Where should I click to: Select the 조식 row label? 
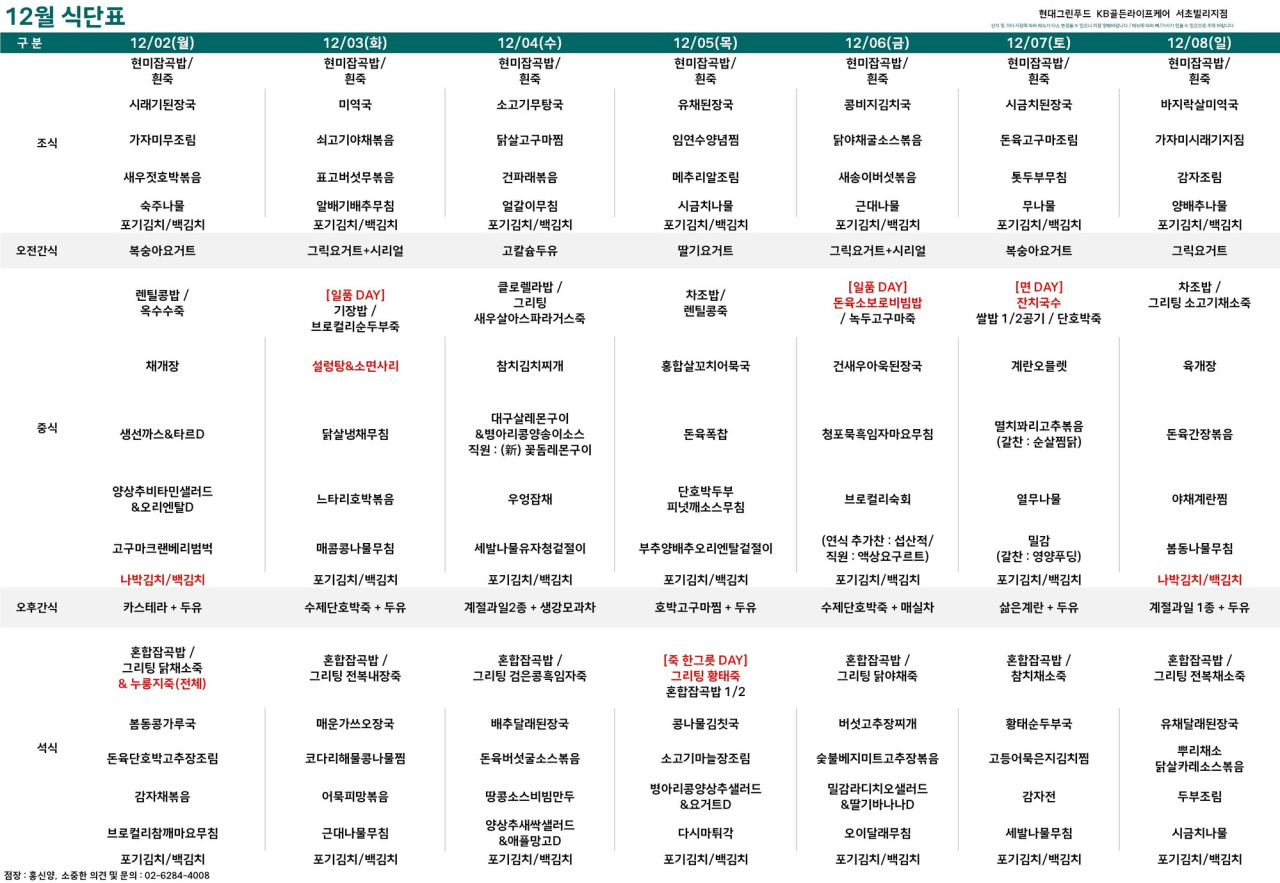47,143
